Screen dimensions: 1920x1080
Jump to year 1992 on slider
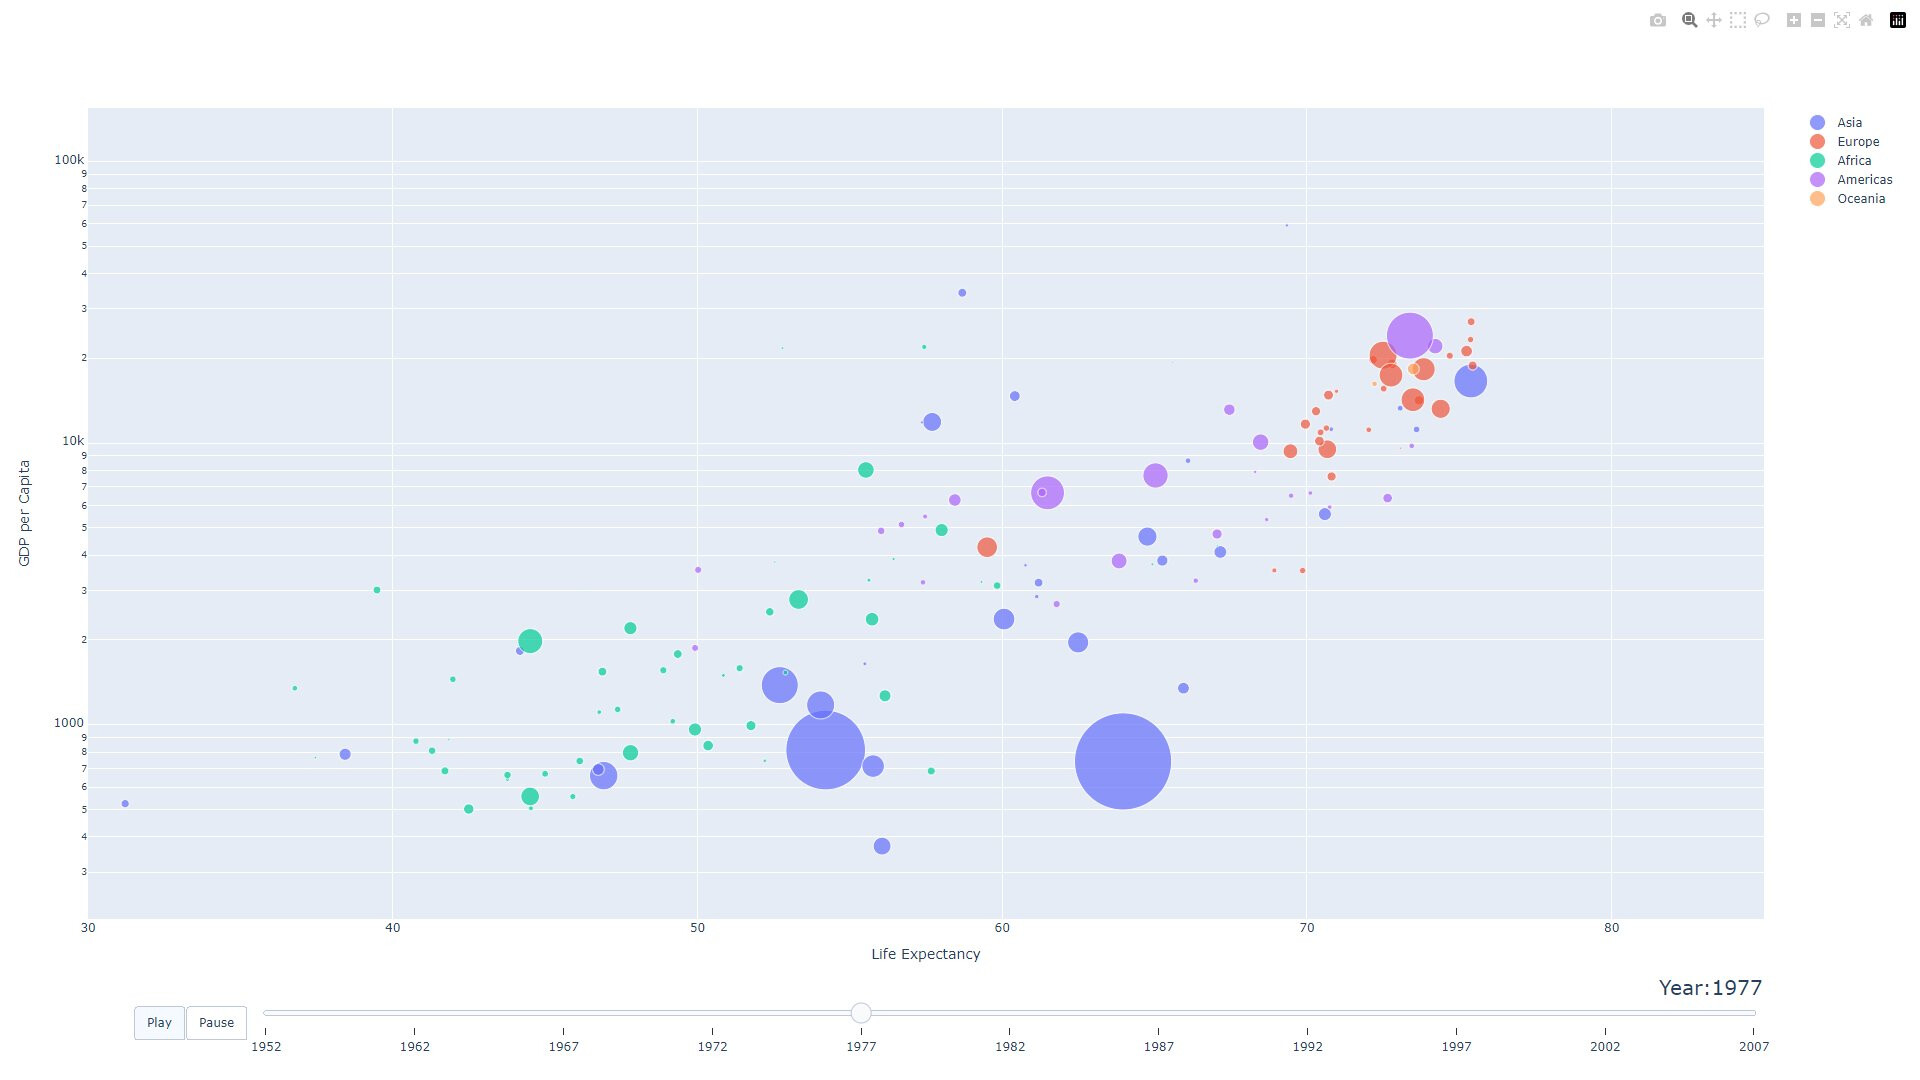1307,1013
